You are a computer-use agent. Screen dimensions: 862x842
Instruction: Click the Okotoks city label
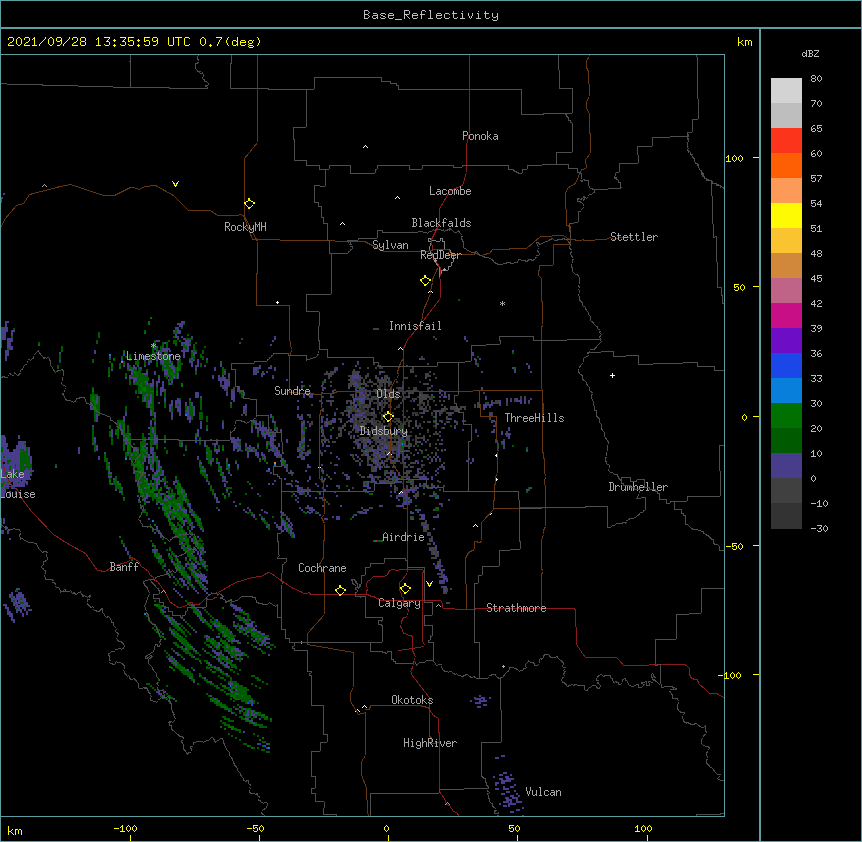point(412,700)
